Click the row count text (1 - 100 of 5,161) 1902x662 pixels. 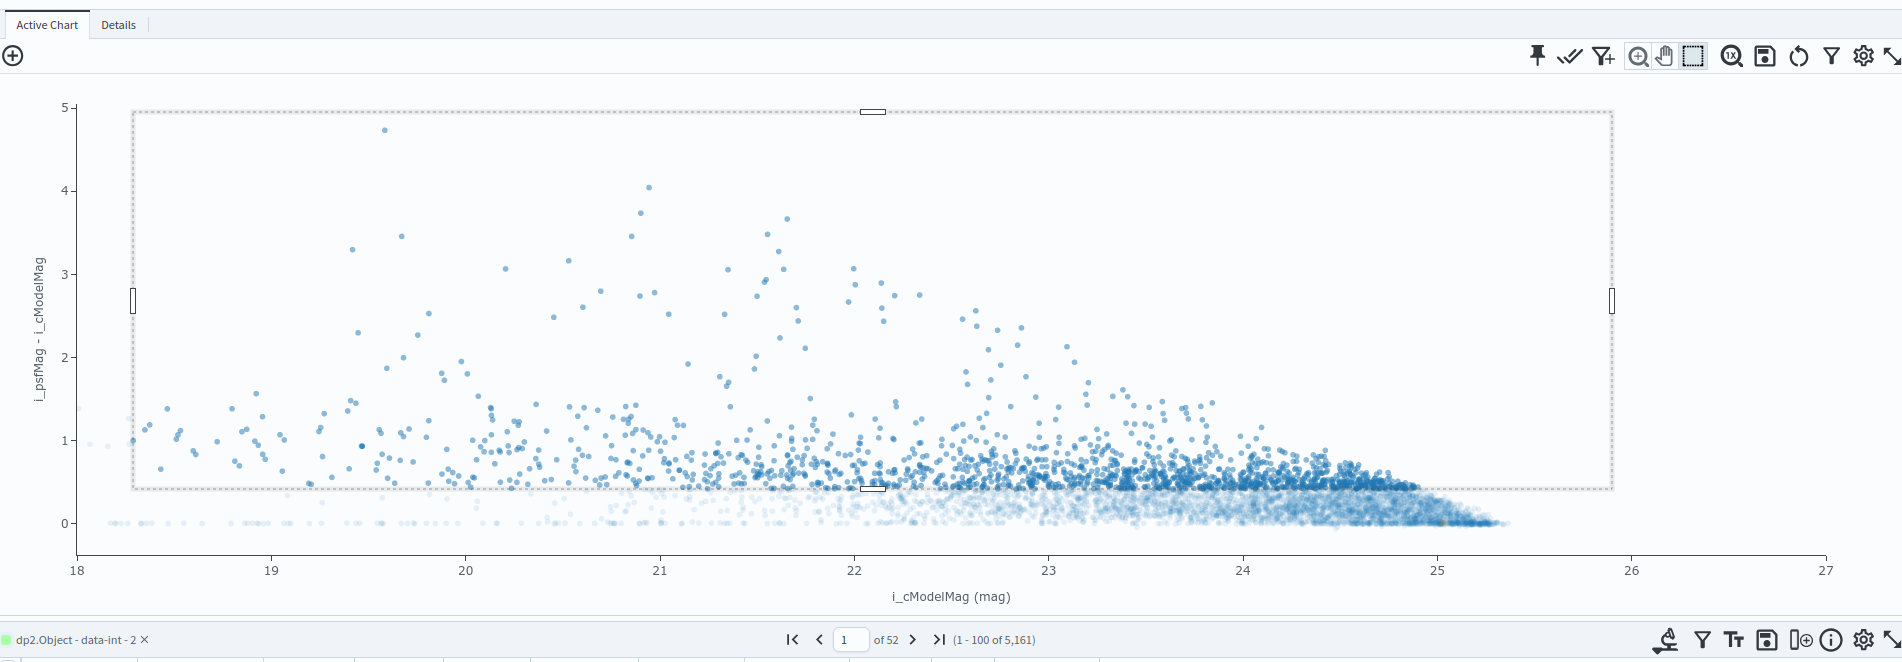click(994, 640)
